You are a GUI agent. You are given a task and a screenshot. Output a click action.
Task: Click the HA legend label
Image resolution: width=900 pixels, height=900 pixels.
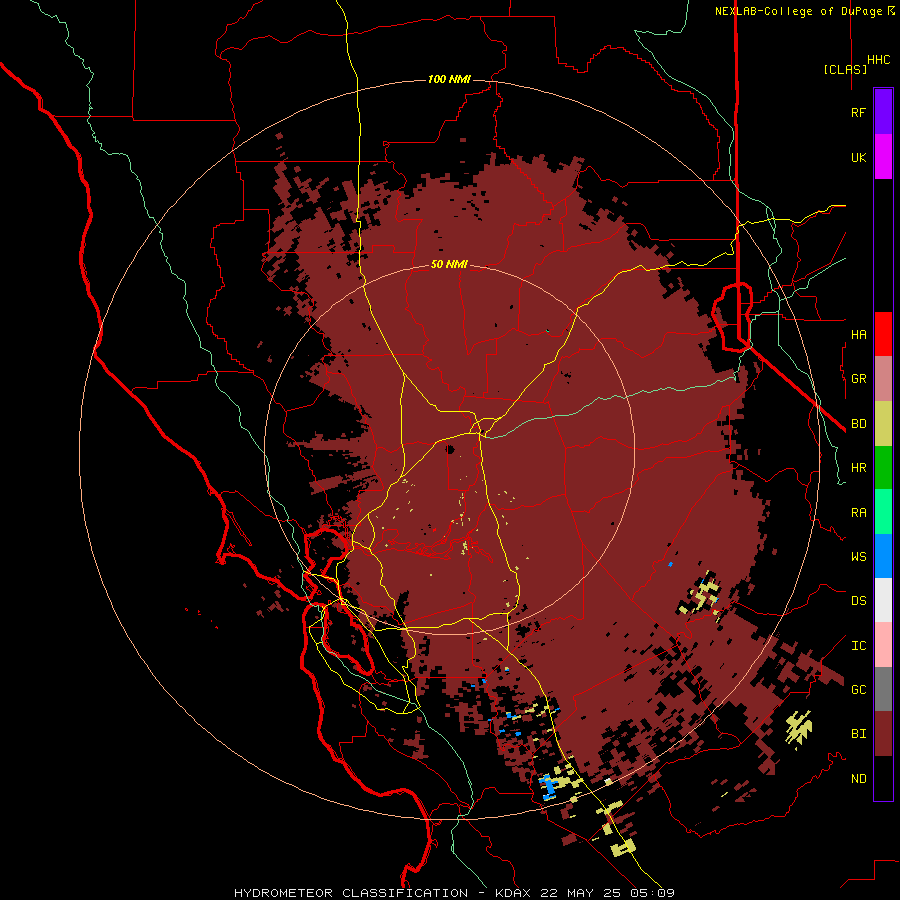(x=858, y=334)
